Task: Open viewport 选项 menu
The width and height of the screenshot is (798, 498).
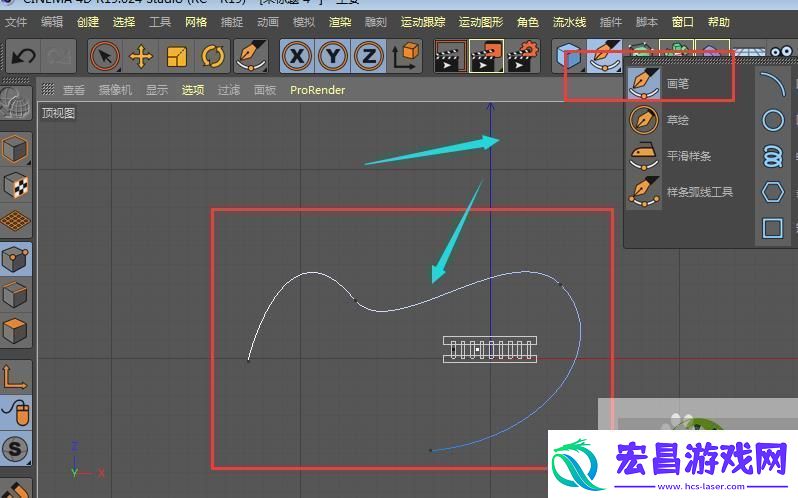Action: click(x=193, y=90)
